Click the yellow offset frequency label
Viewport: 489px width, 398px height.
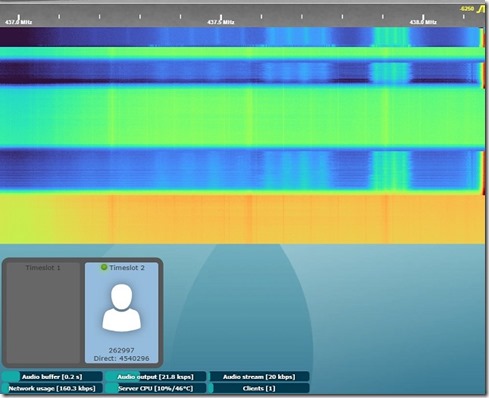[467, 9]
